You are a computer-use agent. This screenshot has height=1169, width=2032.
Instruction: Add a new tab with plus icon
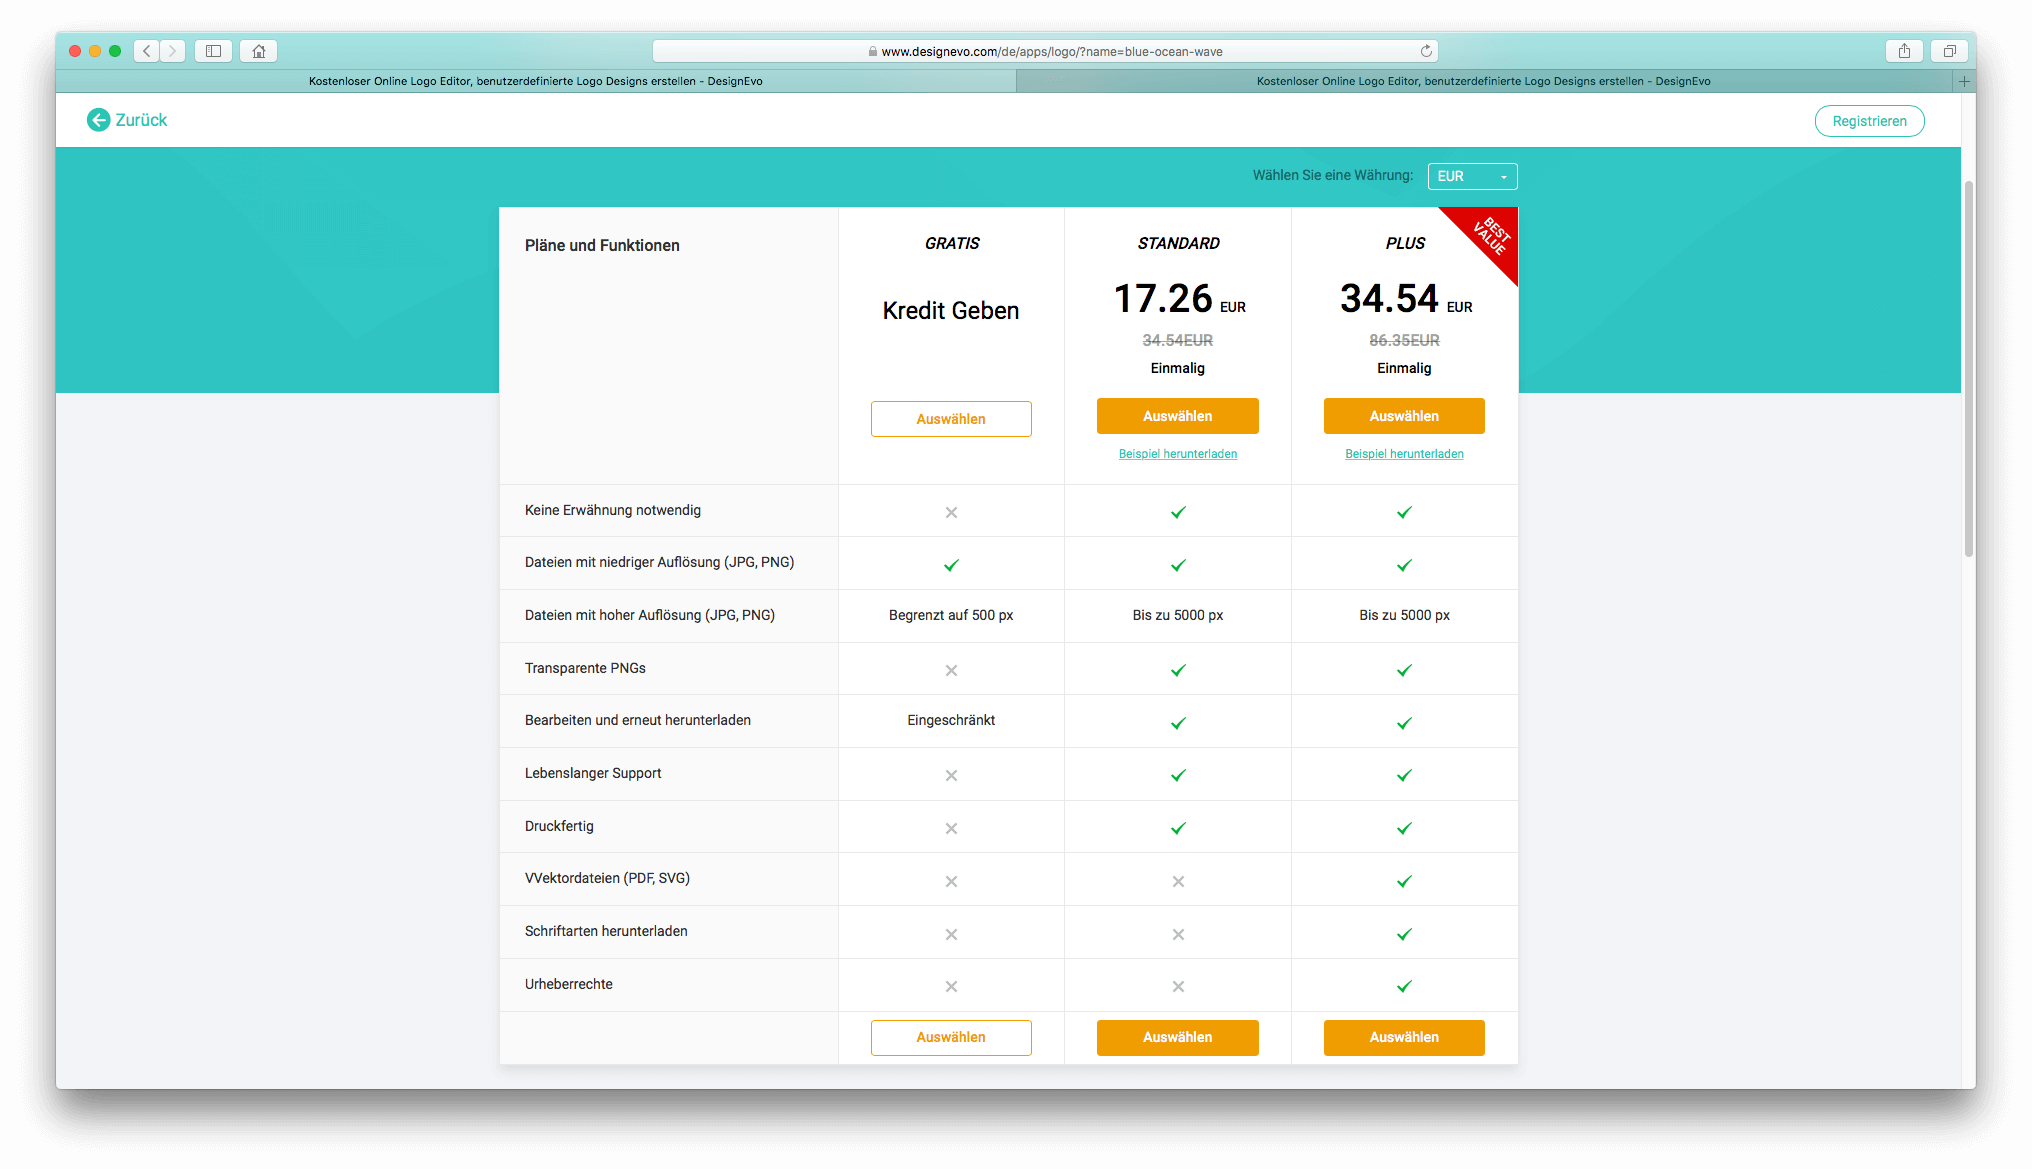1964,81
